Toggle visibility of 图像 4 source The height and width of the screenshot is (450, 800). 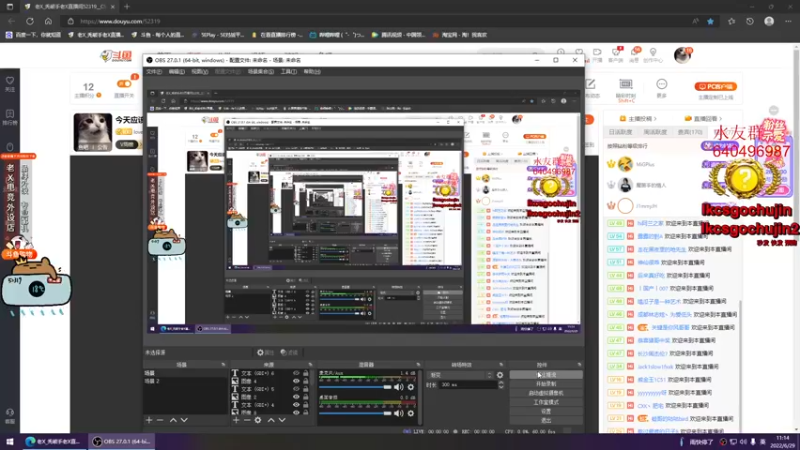296,381
